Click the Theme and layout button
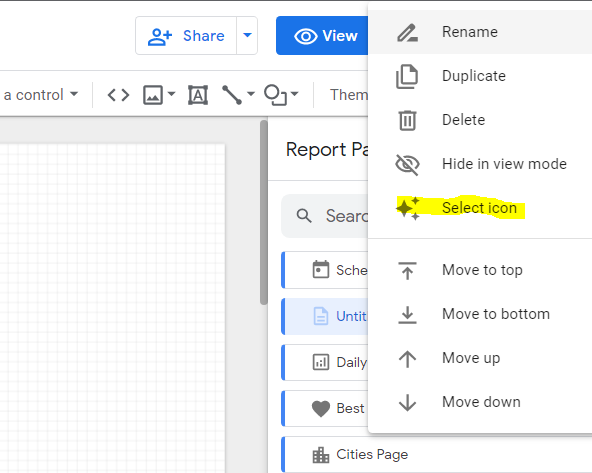 [348, 95]
